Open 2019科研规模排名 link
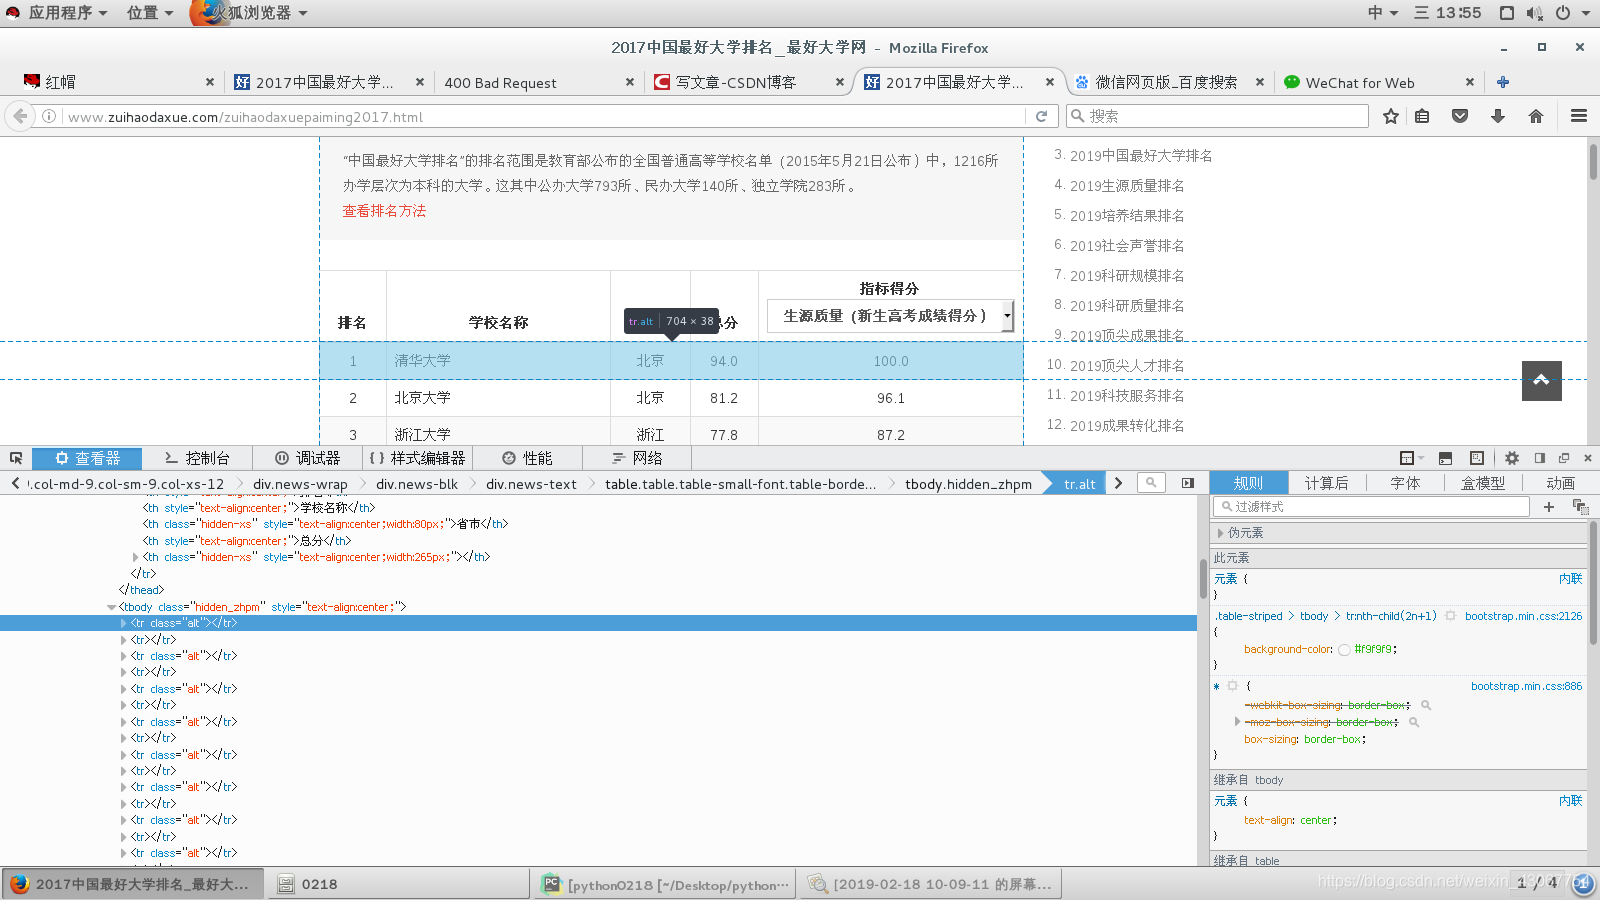 pyautogui.click(x=1127, y=276)
